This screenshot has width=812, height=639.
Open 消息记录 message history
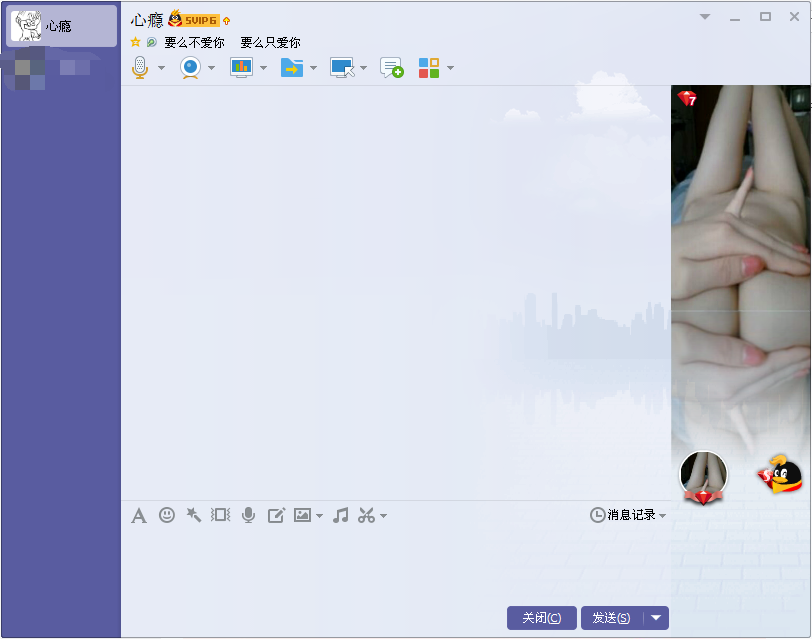[623, 515]
